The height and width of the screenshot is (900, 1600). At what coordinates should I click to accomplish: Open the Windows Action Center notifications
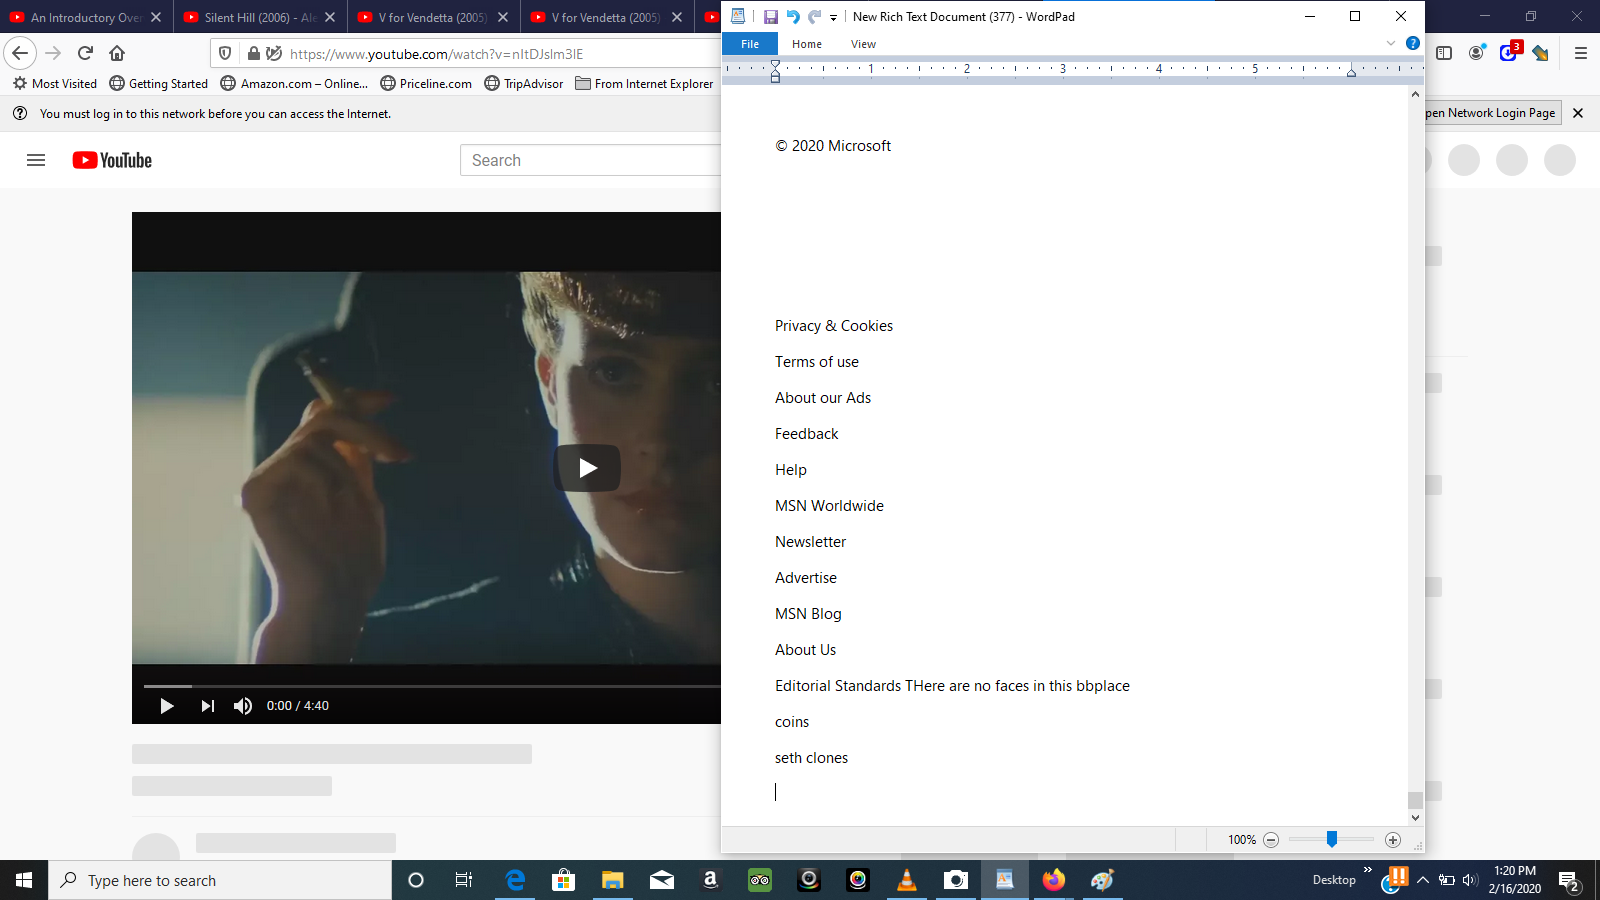[1569, 881]
